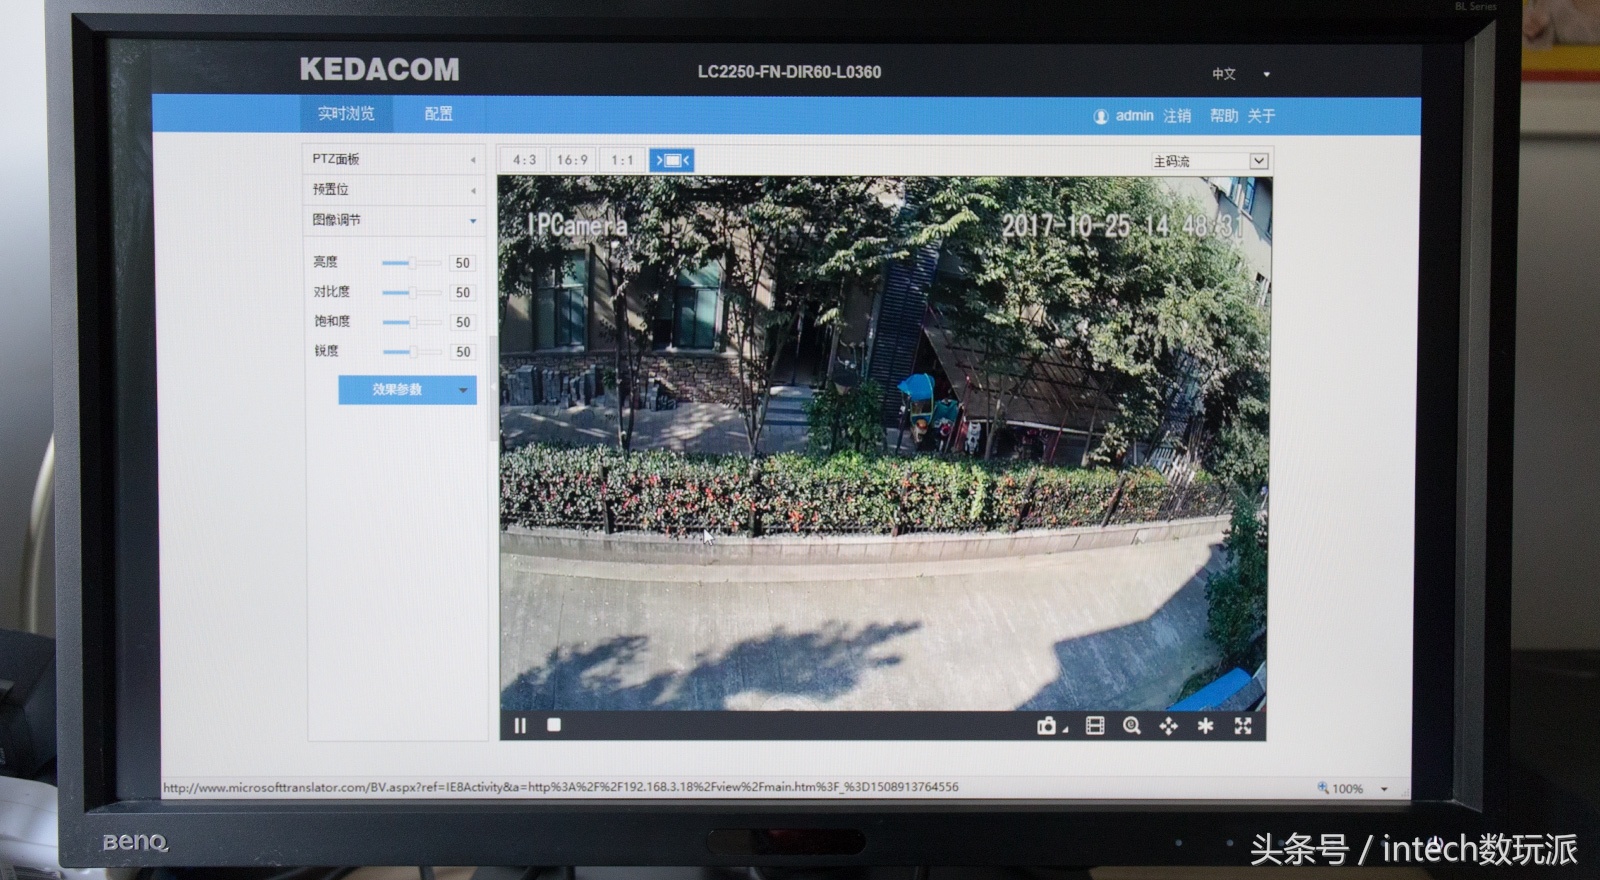
Task: Click the 亮度 brightness slider
Action: (x=411, y=263)
